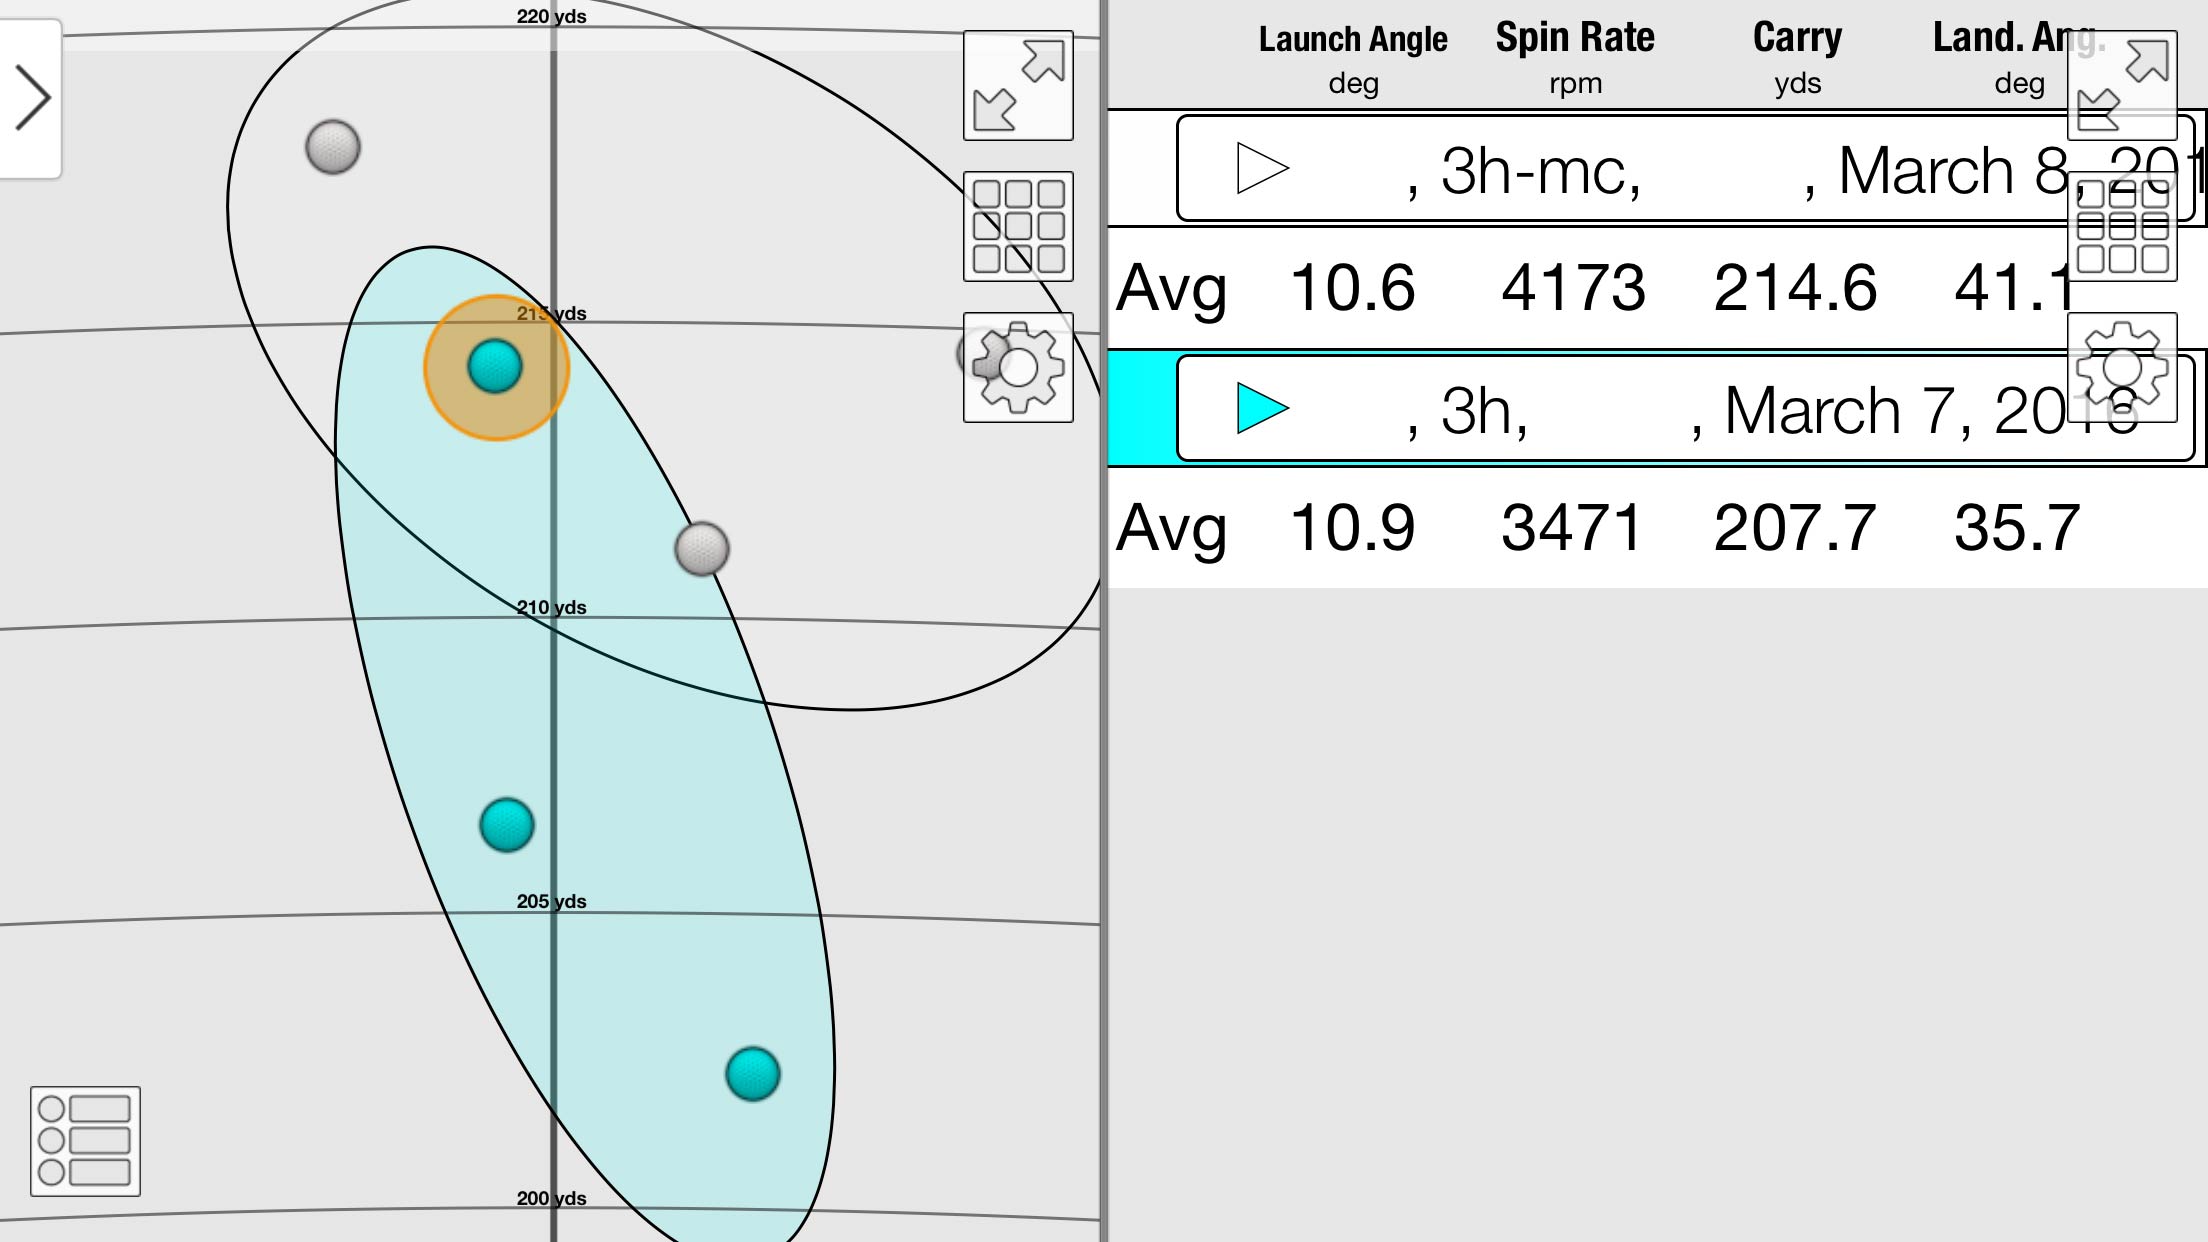
Task: Click average spin rate 4173
Action: coord(1573,288)
